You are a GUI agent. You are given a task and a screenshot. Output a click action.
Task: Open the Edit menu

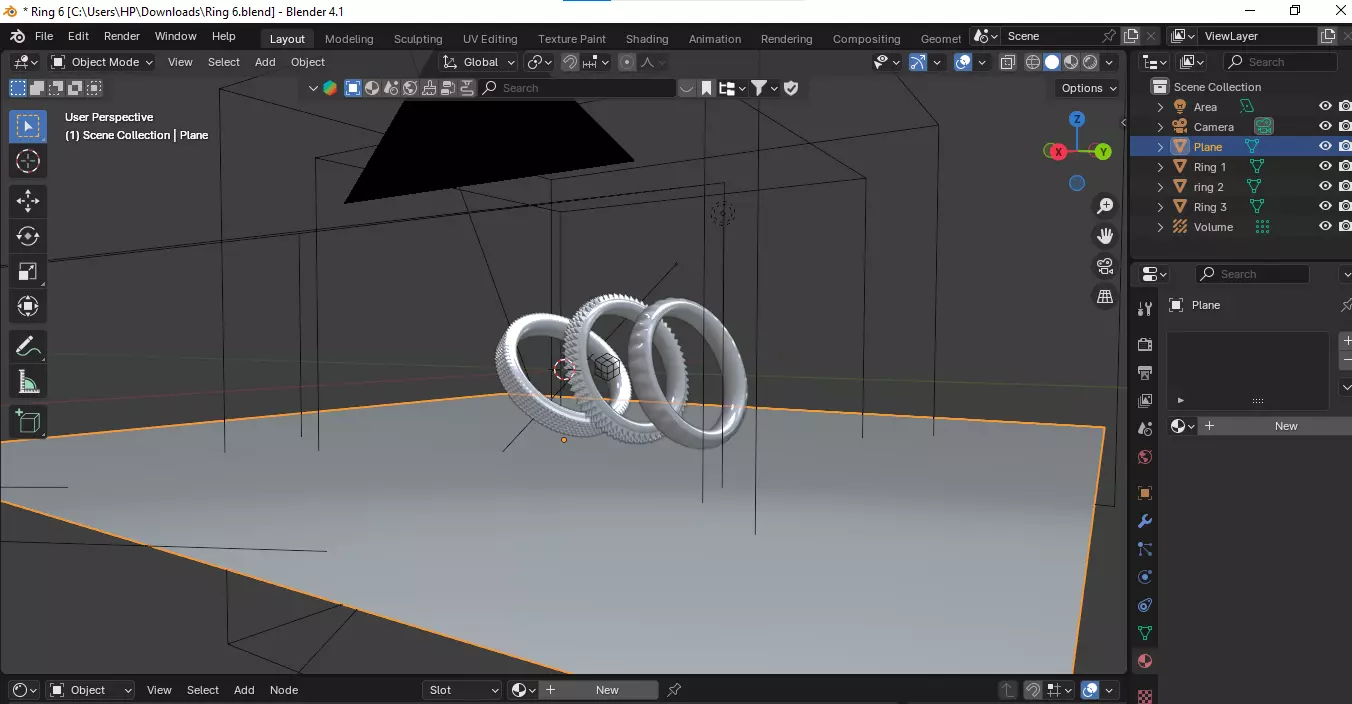(x=78, y=36)
